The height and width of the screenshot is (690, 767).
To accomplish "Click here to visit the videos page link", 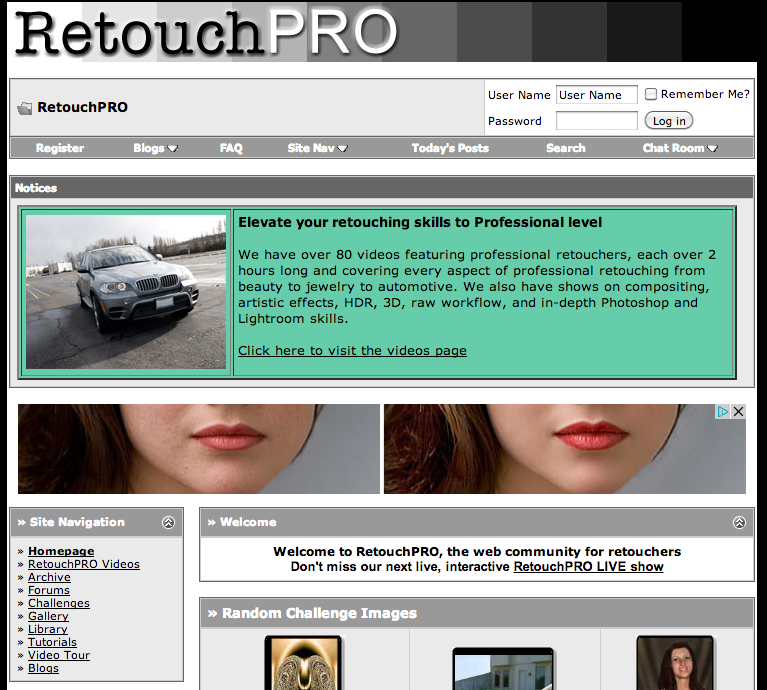I will pos(352,350).
